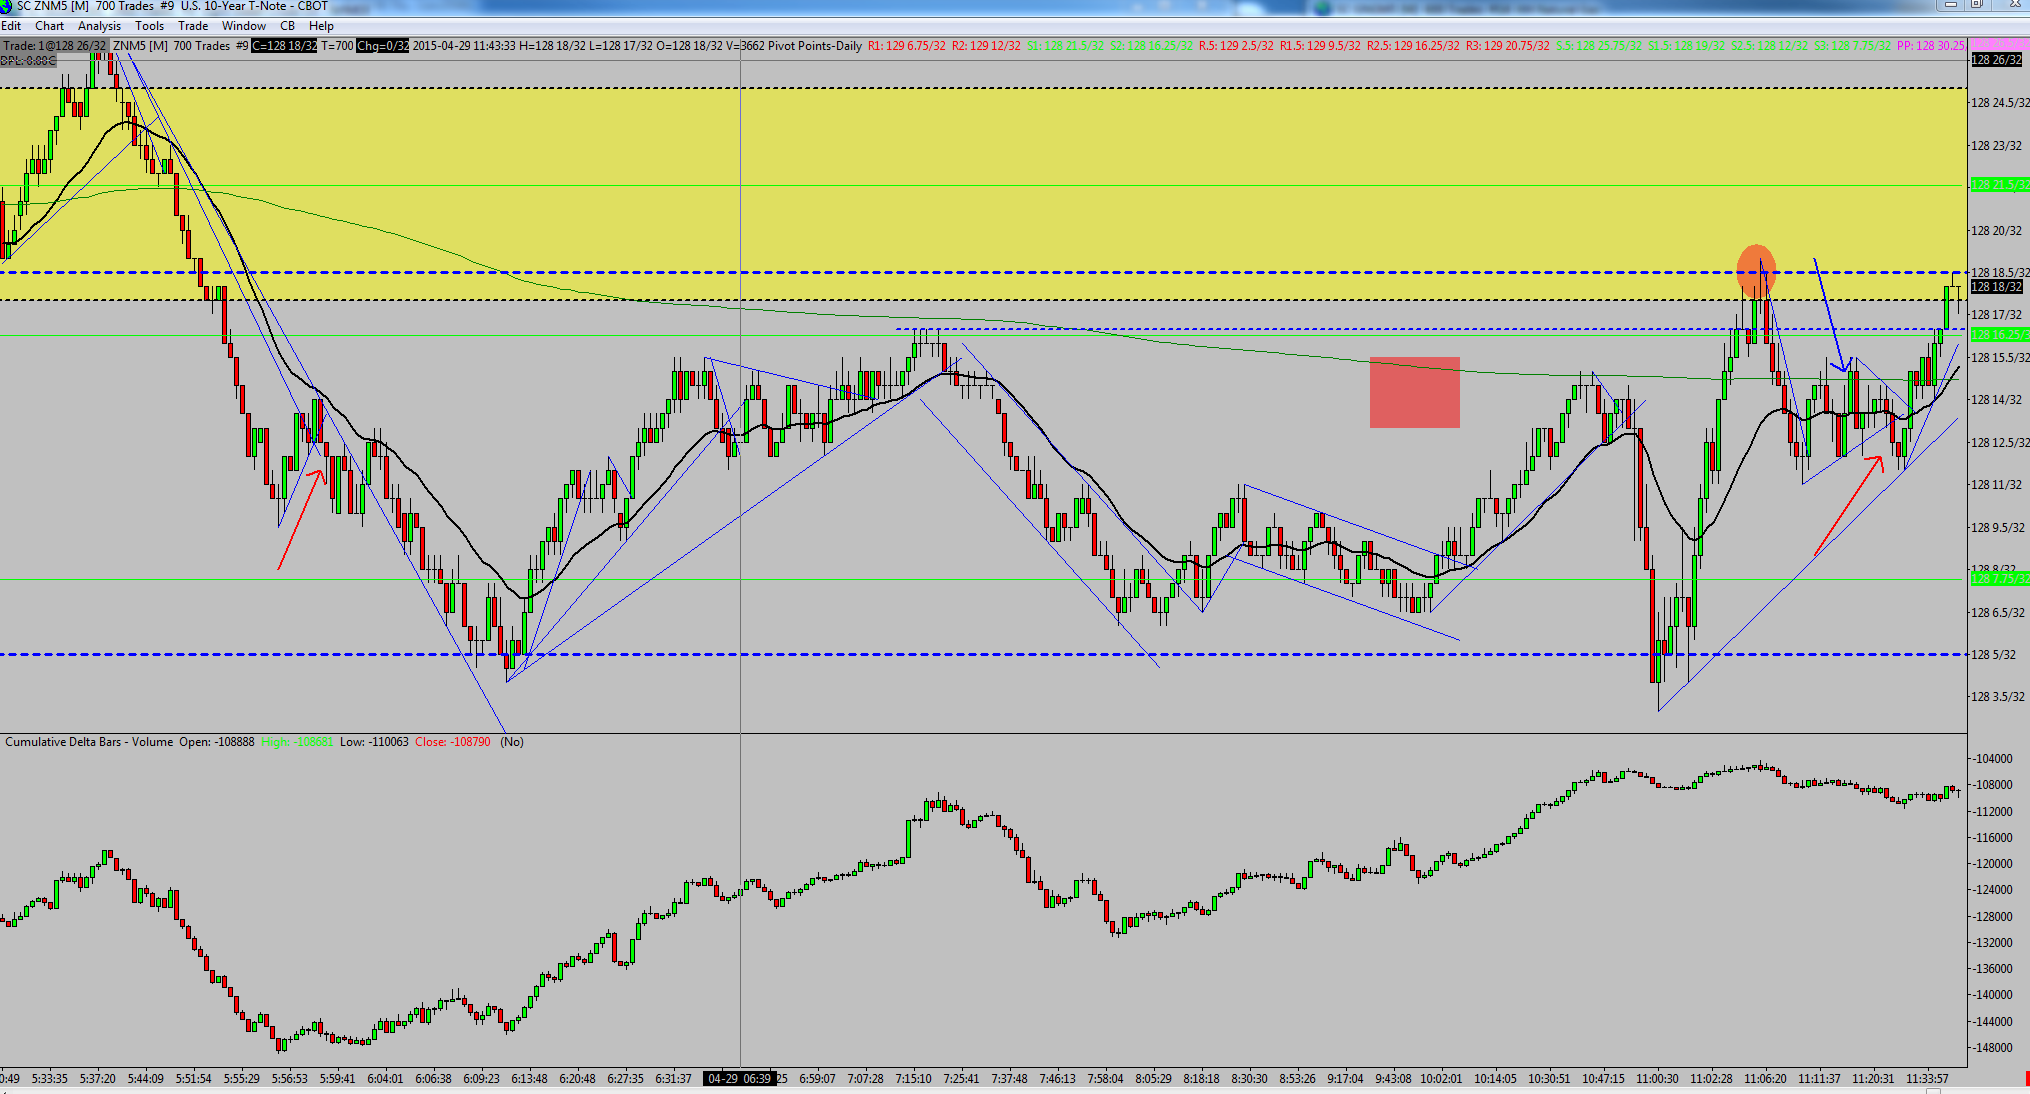
Task: Click the Sierra Chart globe icon in title bar
Action: 7,7
